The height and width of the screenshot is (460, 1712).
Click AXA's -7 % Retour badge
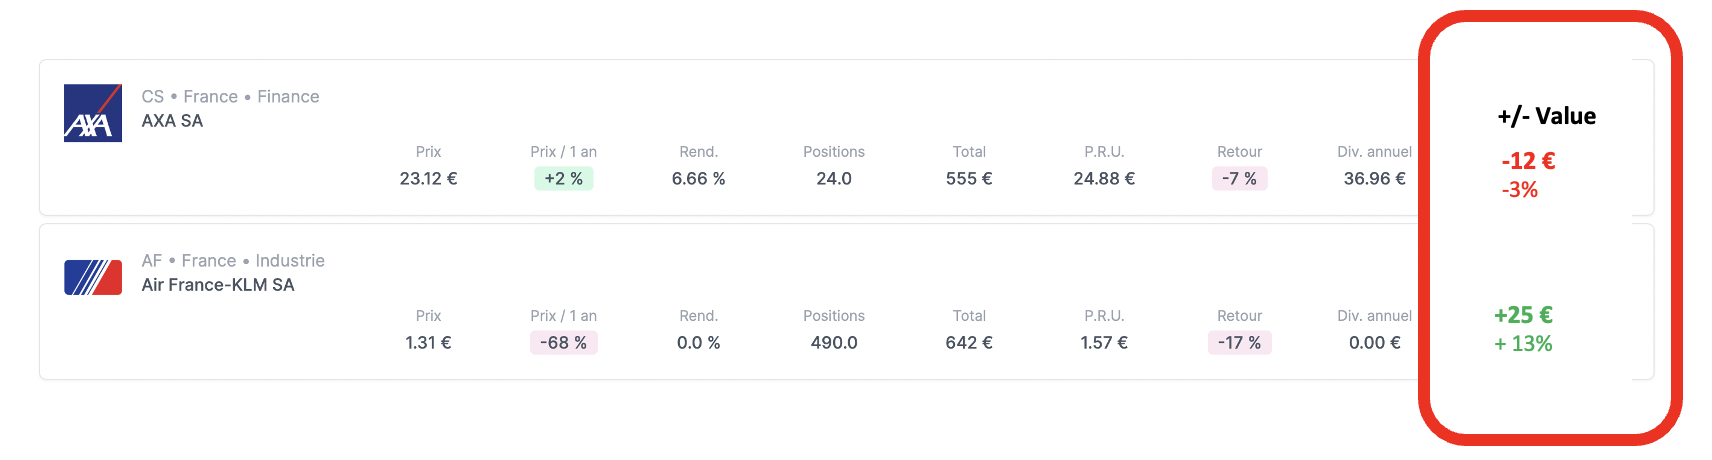pyautogui.click(x=1240, y=178)
